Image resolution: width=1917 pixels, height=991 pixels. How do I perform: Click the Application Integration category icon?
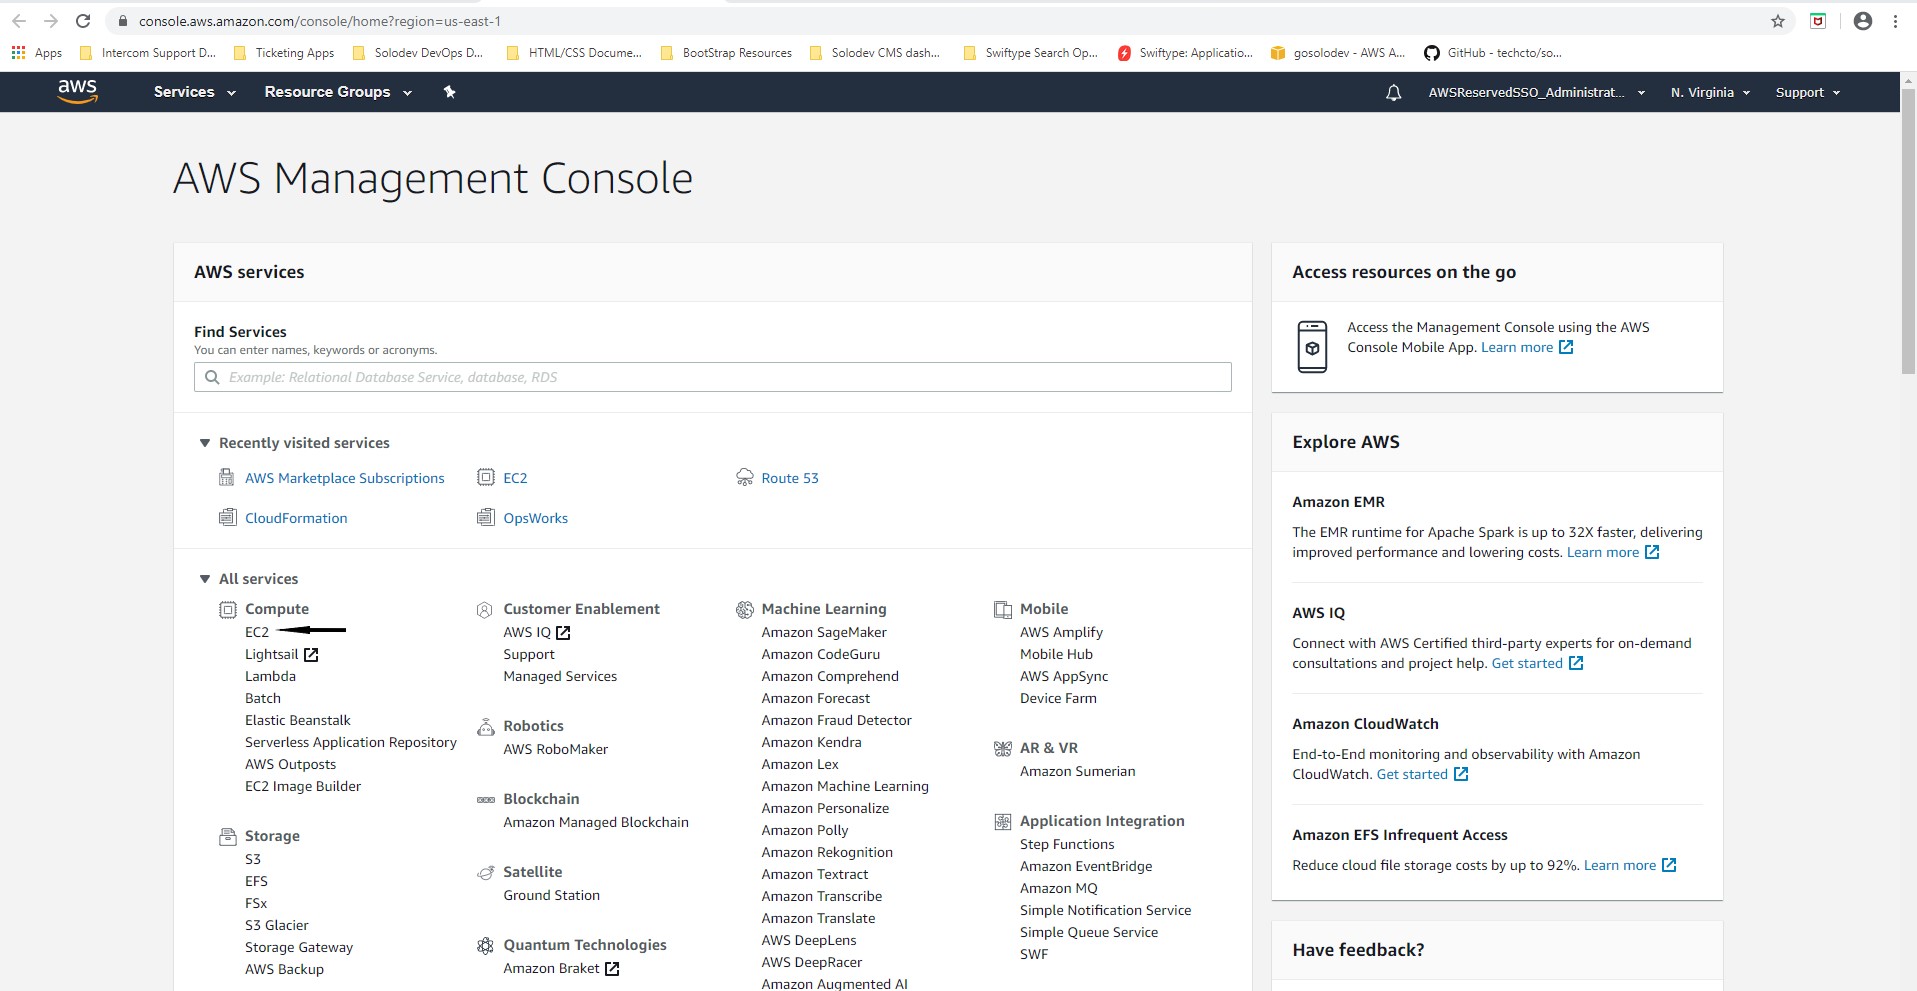click(x=1003, y=821)
